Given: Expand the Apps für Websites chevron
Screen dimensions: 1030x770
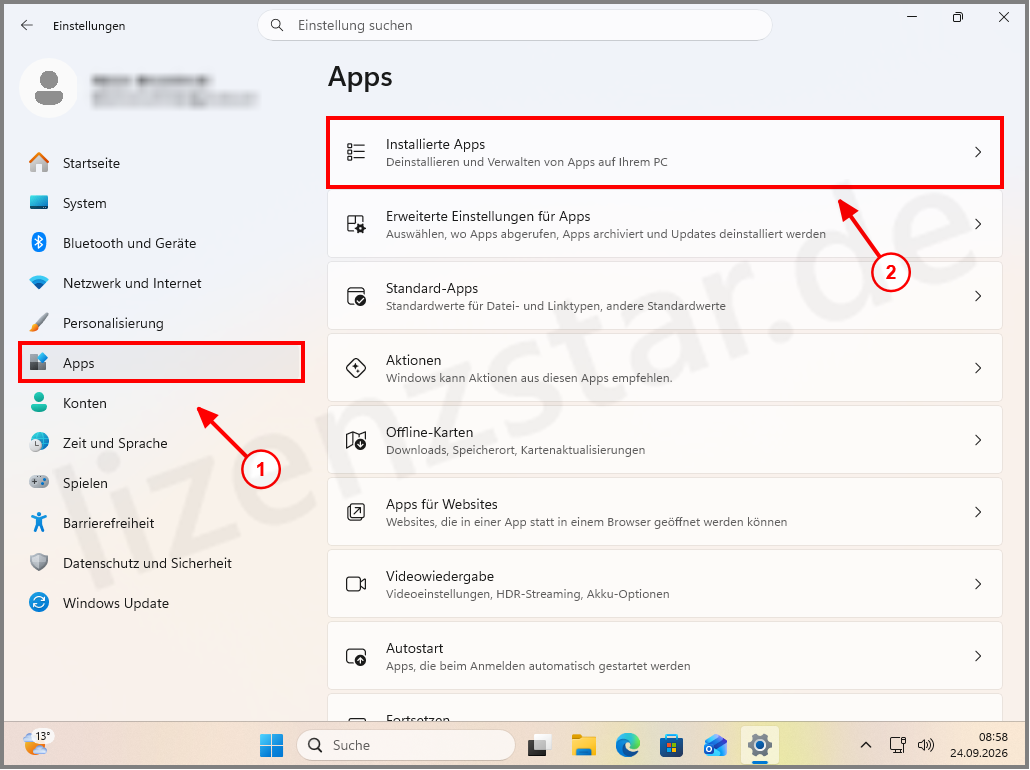Looking at the screenshot, I should coord(978,512).
